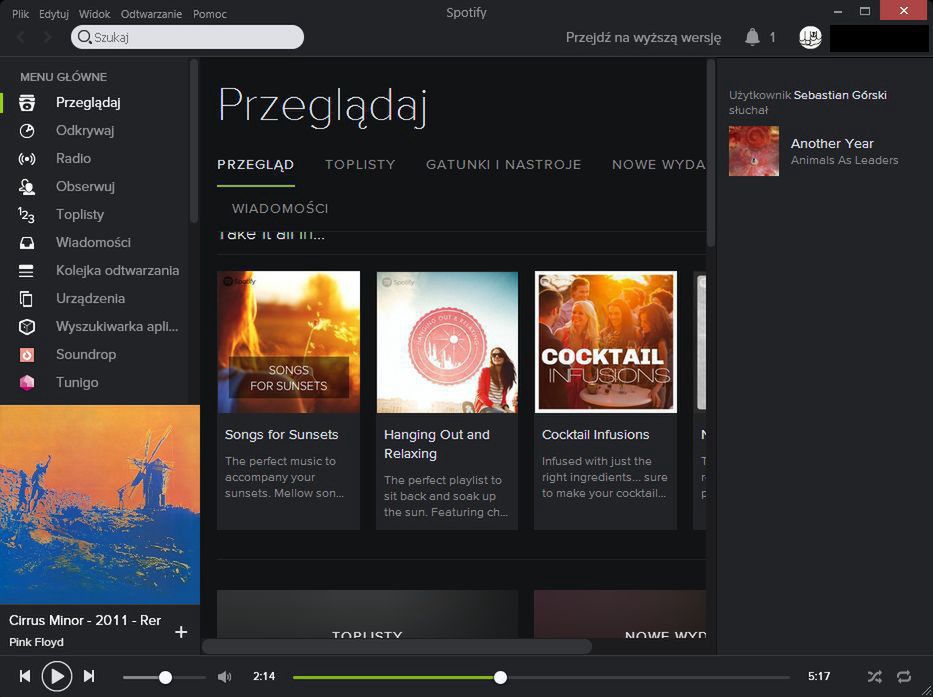This screenshot has height=697, width=933.
Task: Select the Radio antenna icon
Action: pos(26,159)
